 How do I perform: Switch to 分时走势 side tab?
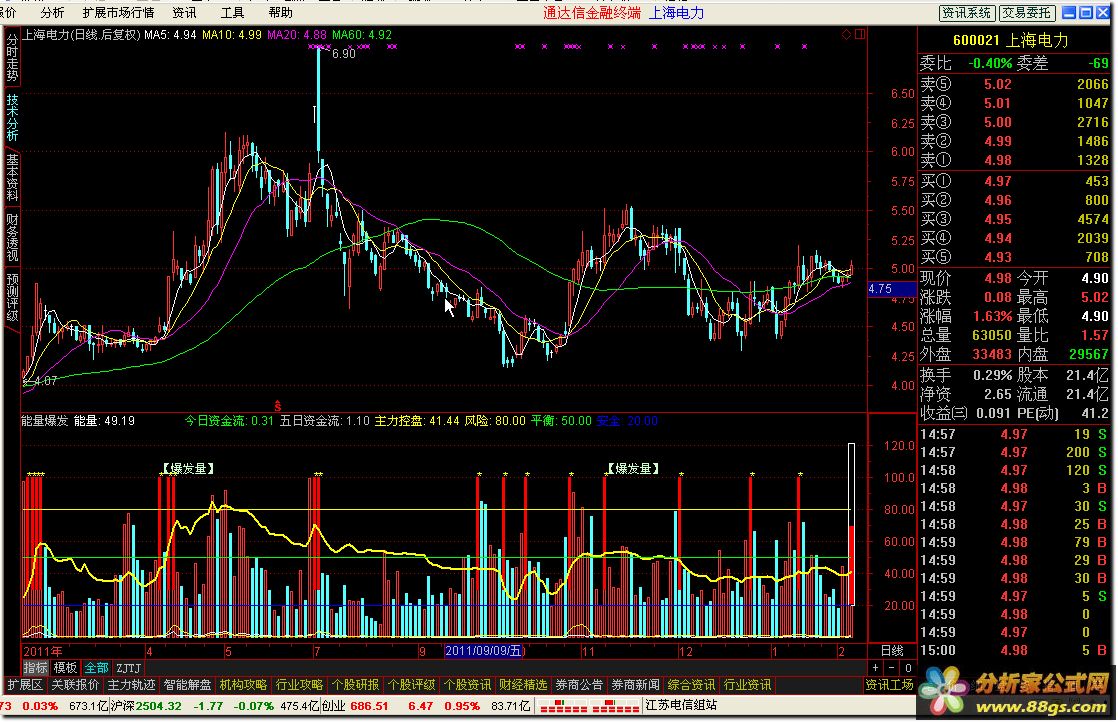pos(12,58)
